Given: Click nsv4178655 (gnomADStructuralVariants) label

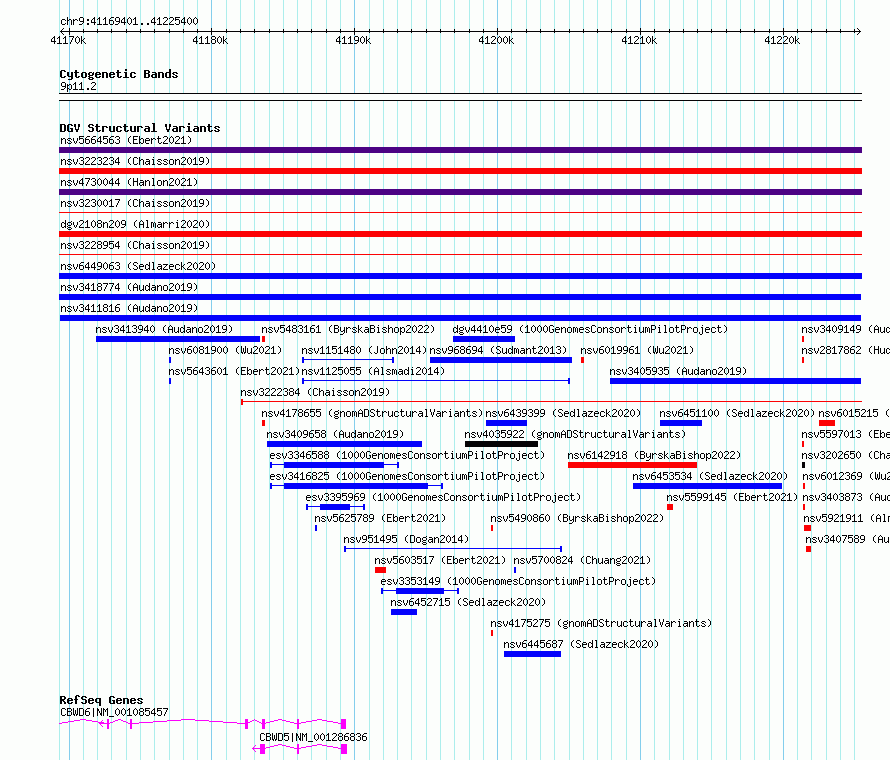Looking at the screenshot, I should 372,413.
